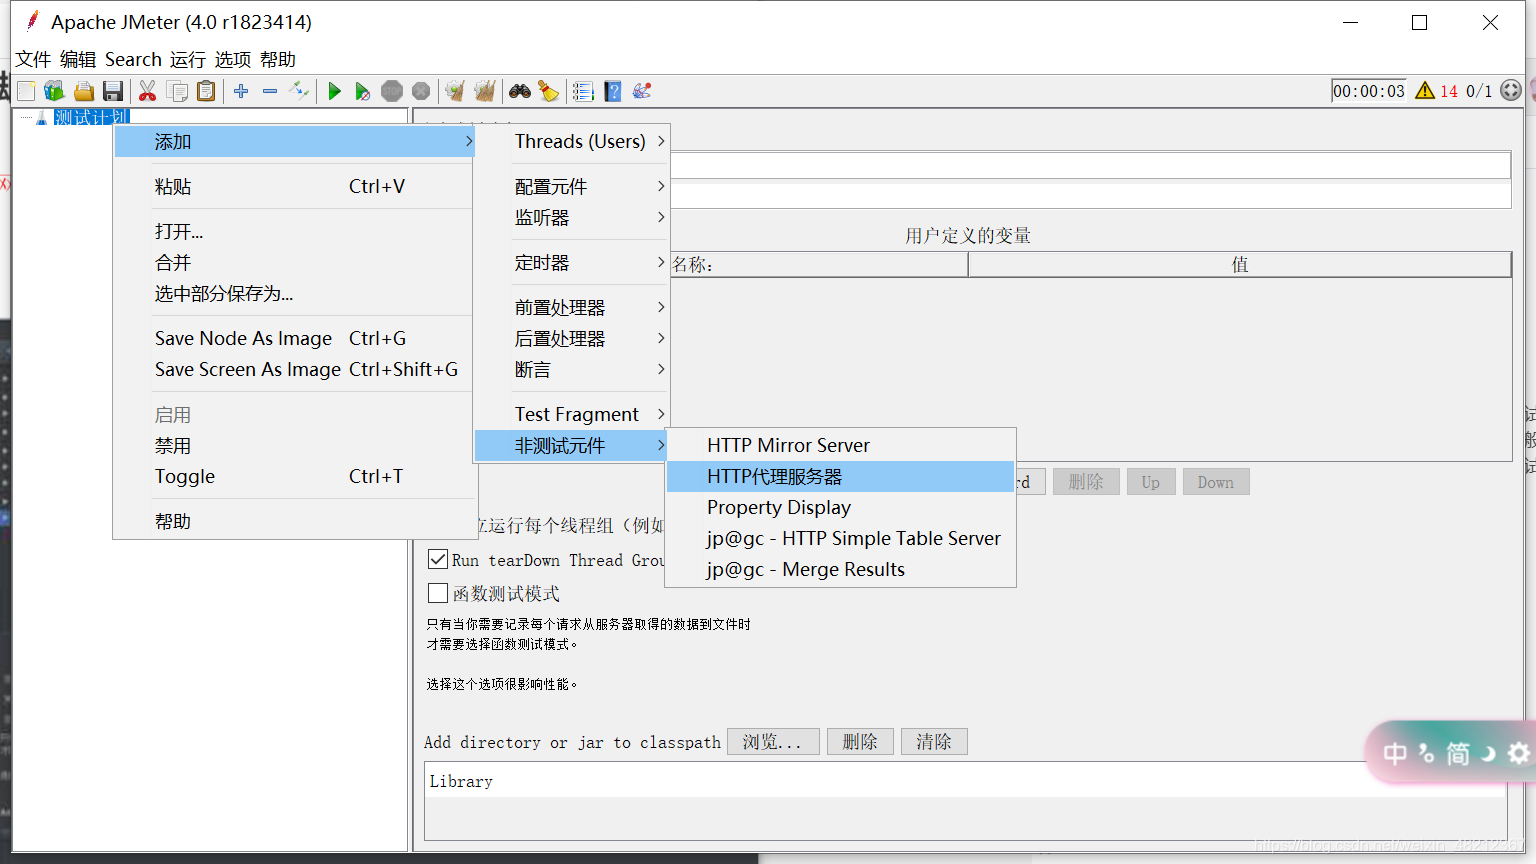Open the 选项 menu
Screen dimensions: 1536x864
click(x=233, y=59)
